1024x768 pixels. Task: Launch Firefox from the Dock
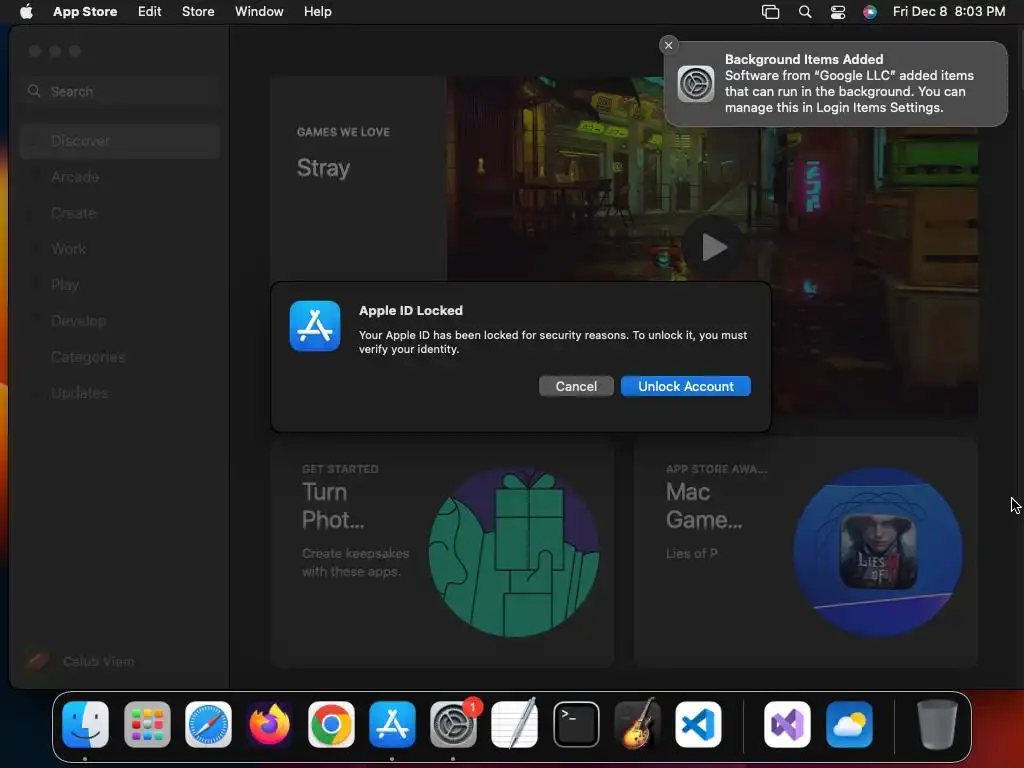270,724
